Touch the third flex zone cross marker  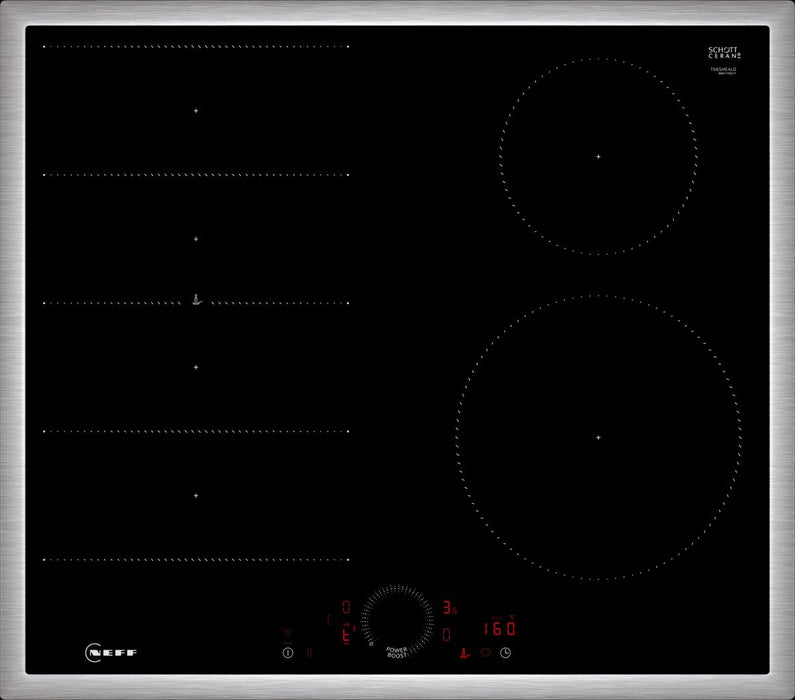(x=196, y=367)
